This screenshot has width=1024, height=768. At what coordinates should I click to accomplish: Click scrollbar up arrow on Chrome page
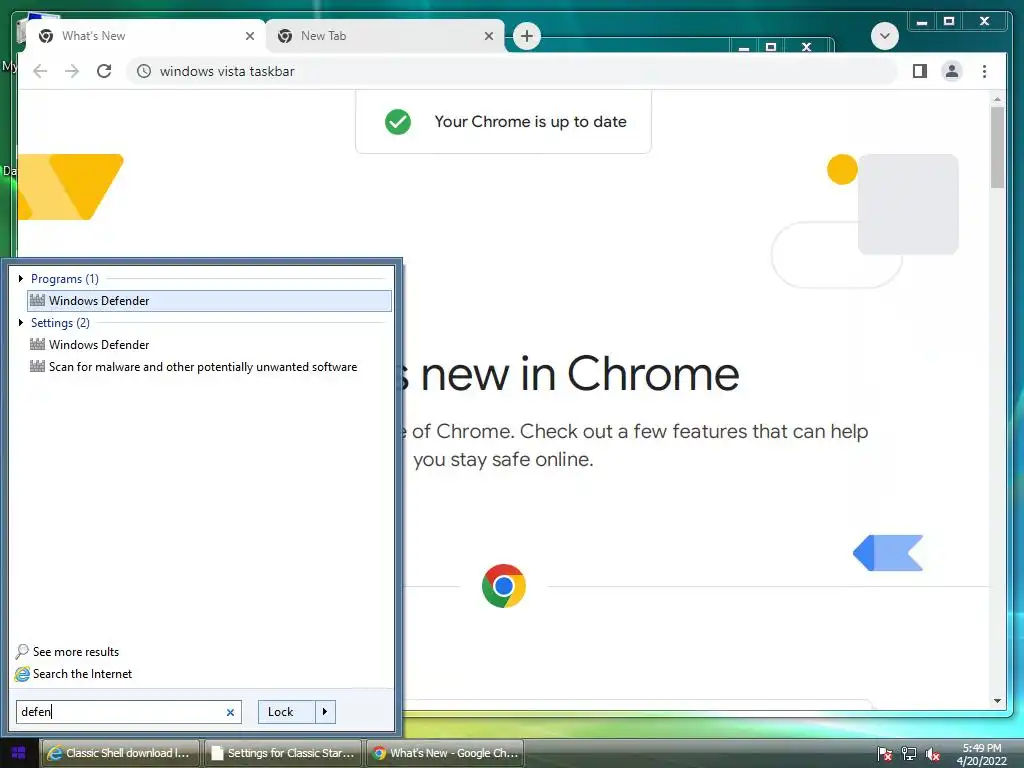pyautogui.click(x=997, y=99)
